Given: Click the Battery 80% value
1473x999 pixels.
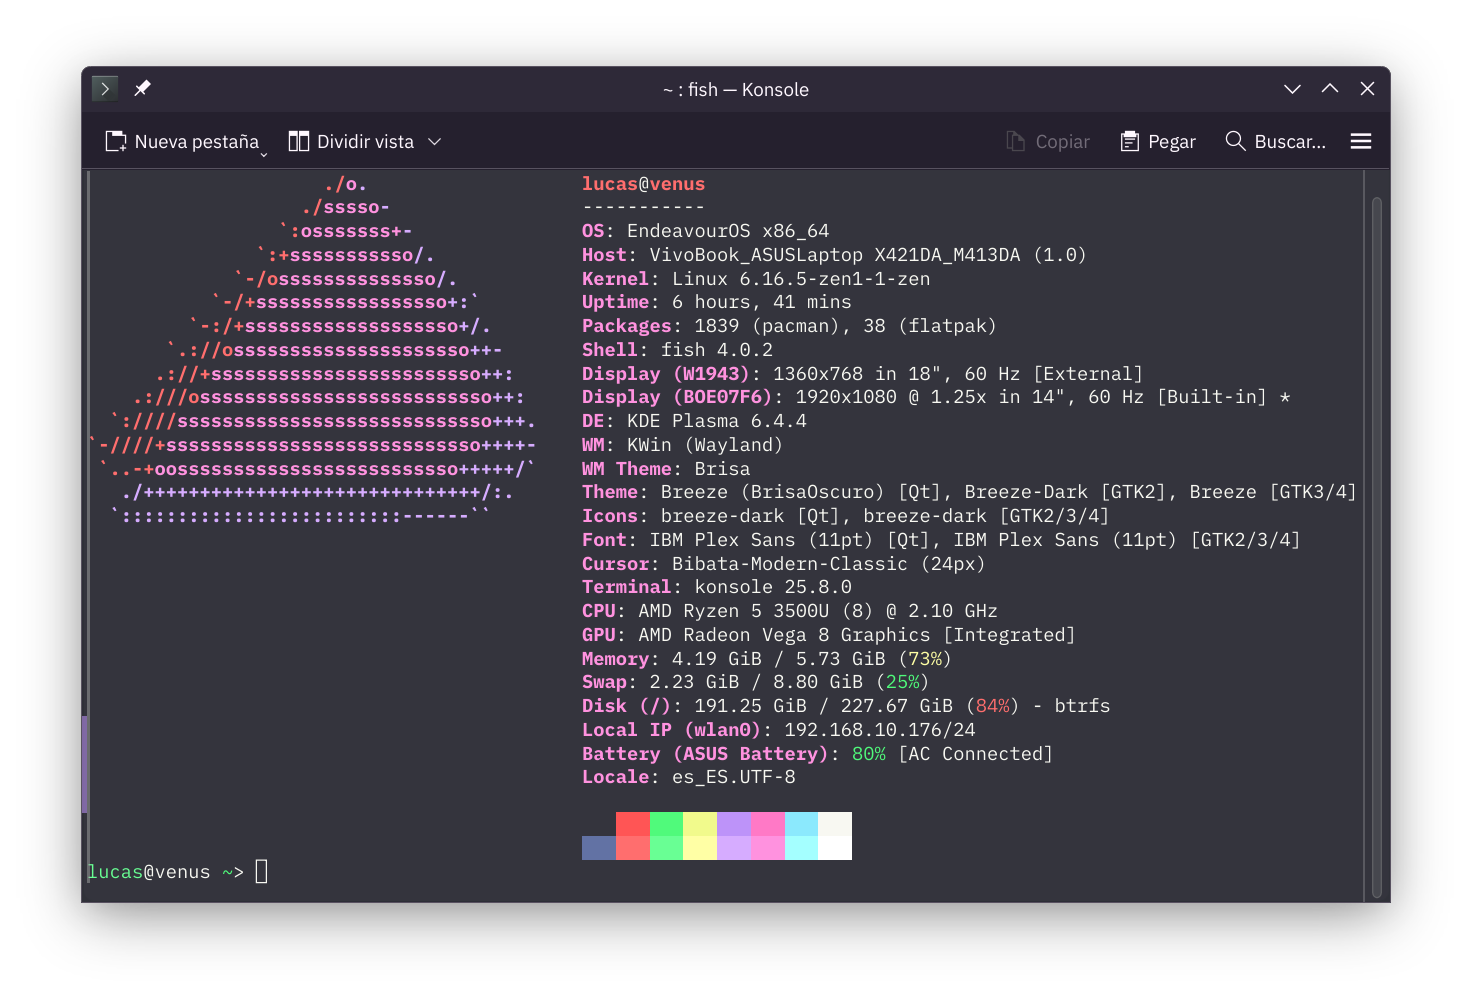Looking at the screenshot, I should pyautogui.click(x=869, y=754).
